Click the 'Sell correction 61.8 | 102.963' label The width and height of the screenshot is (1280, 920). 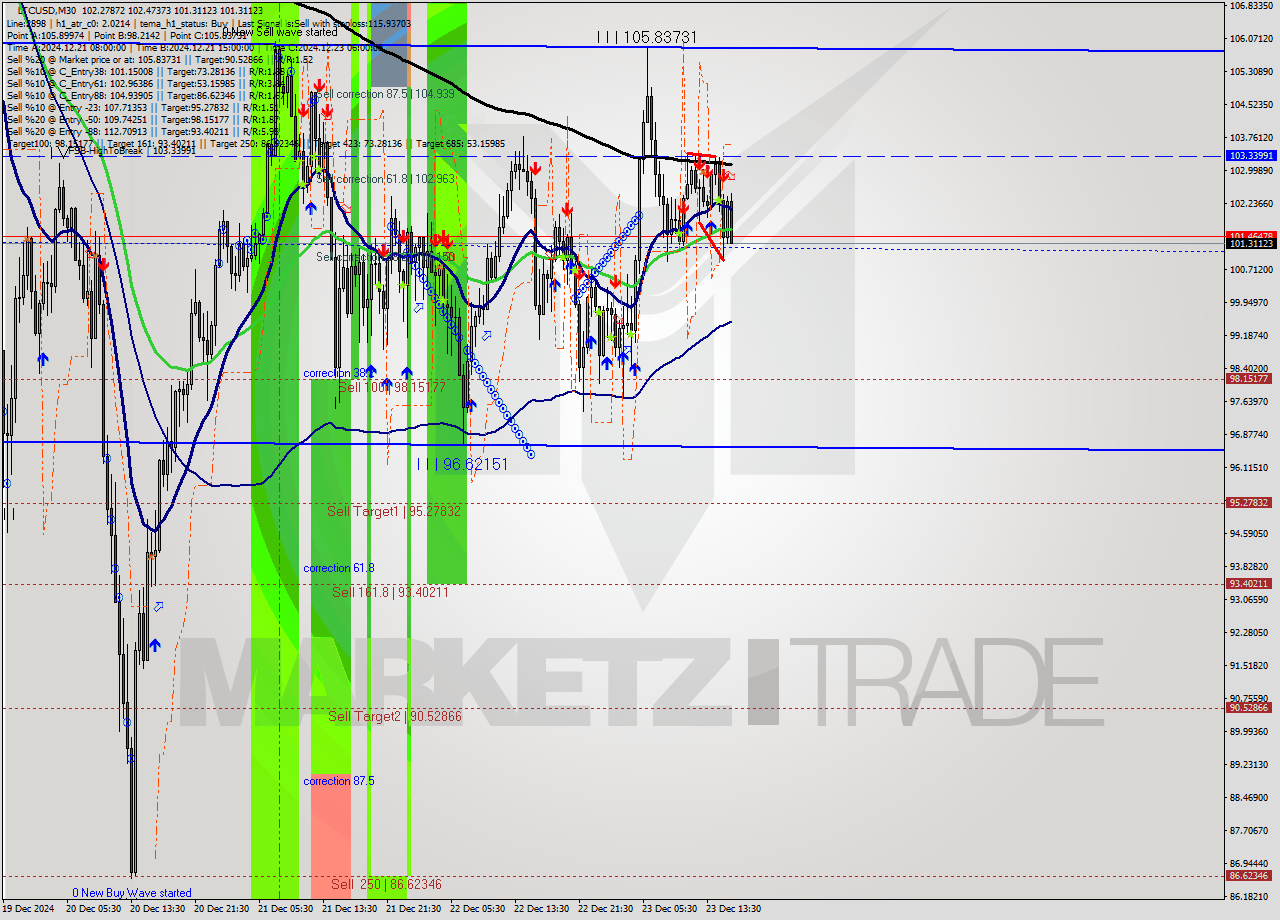(x=386, y=179)
